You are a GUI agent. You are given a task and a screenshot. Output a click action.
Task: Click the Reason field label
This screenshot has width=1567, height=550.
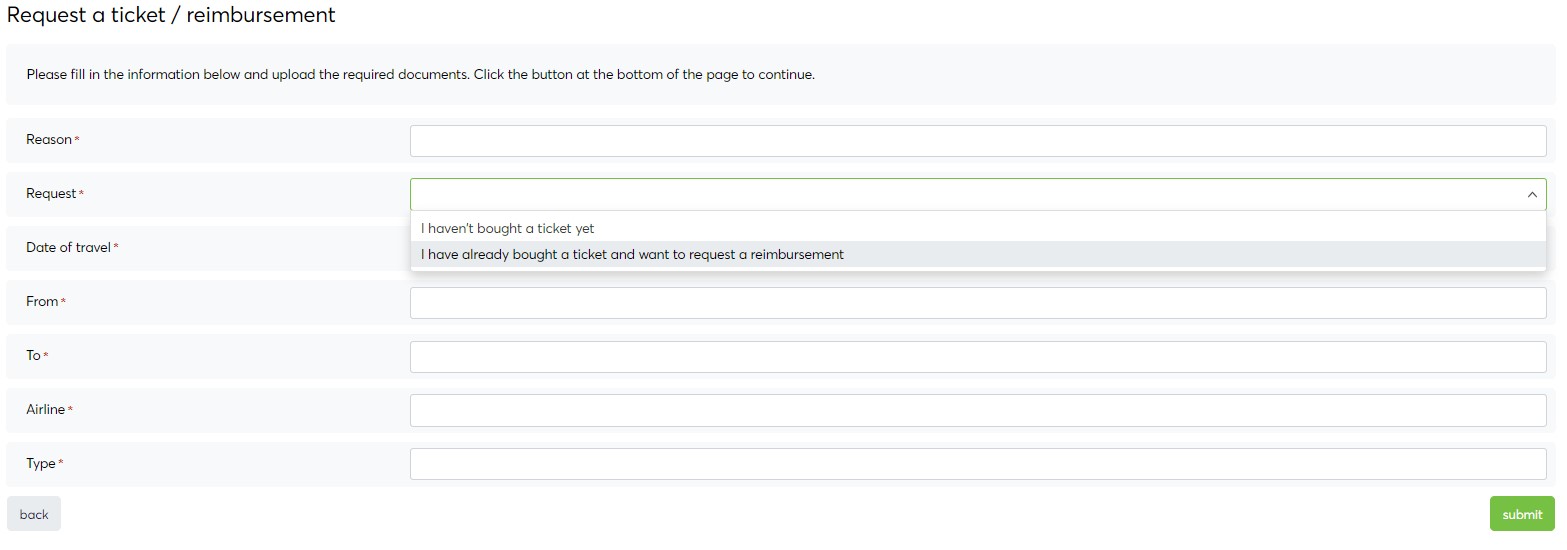tap(49, 140)
